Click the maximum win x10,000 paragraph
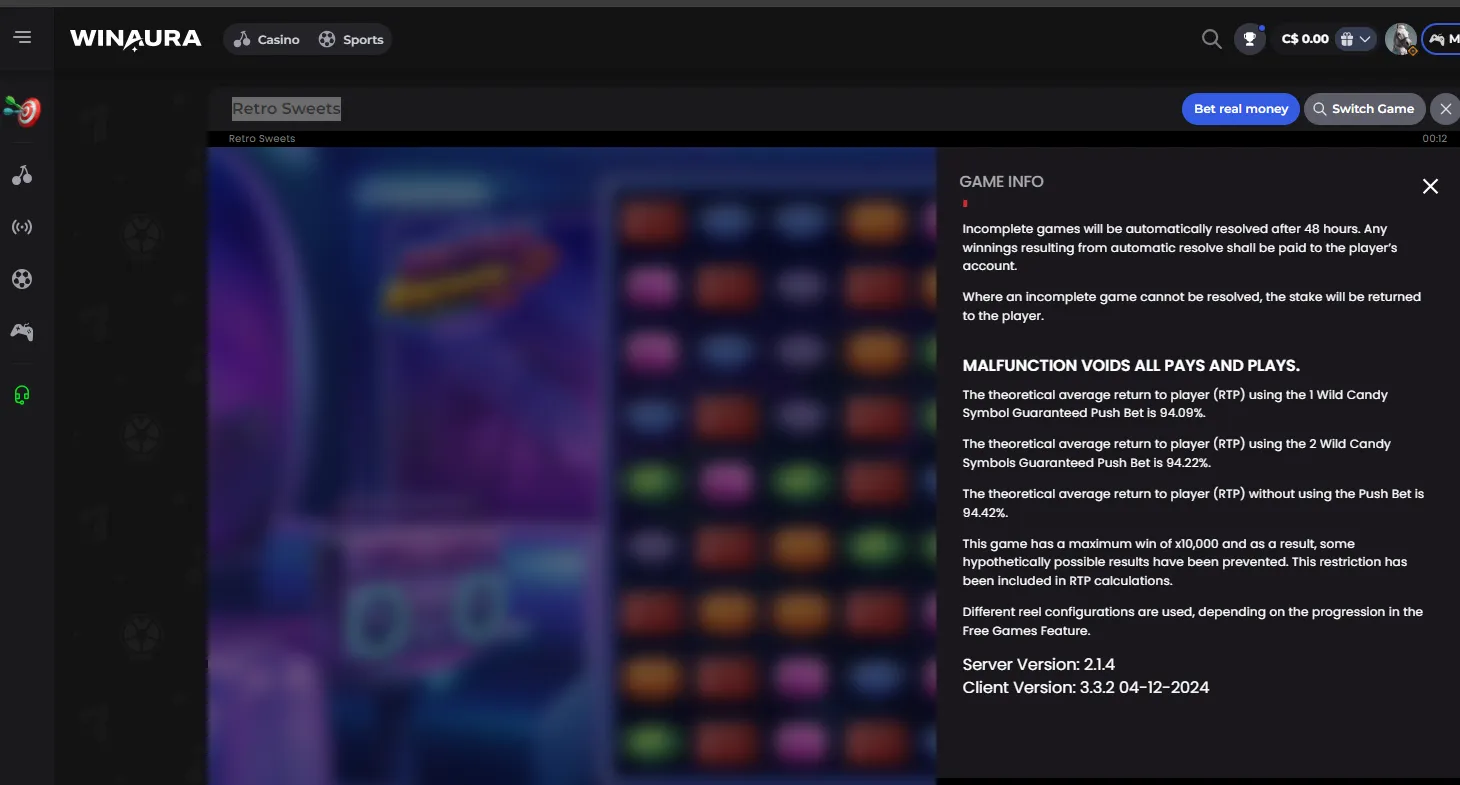The height and width of the screenshot is (785, 1460). [x=1185, y=562]
